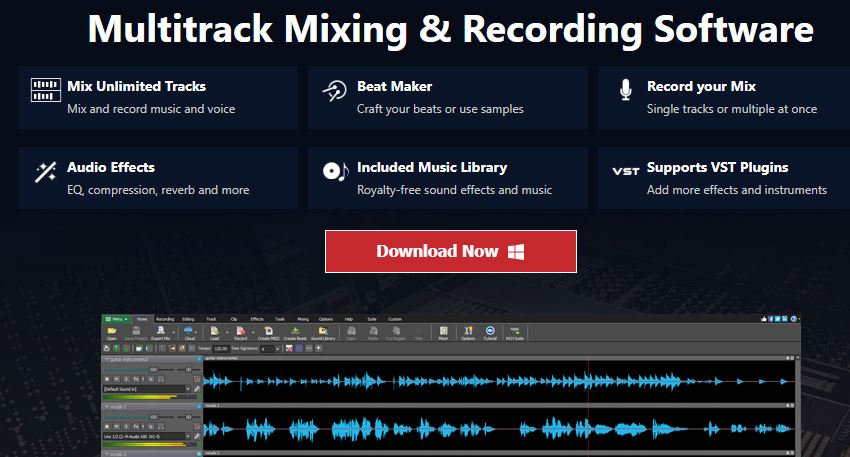
Task: Switch to the Tools tab in MixPad
Action: (280, 319)
